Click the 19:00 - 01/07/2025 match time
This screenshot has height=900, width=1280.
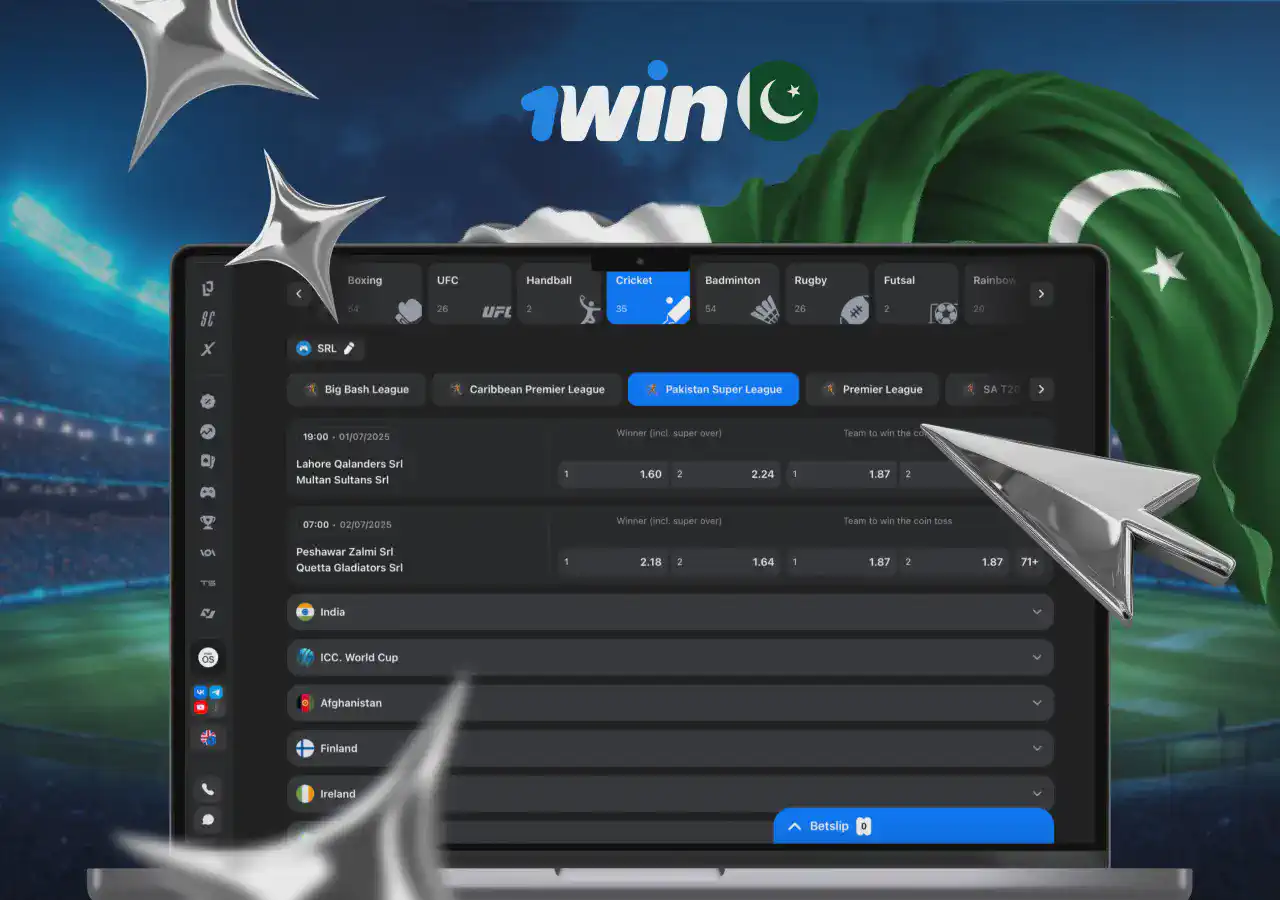[x=347, y=436]
